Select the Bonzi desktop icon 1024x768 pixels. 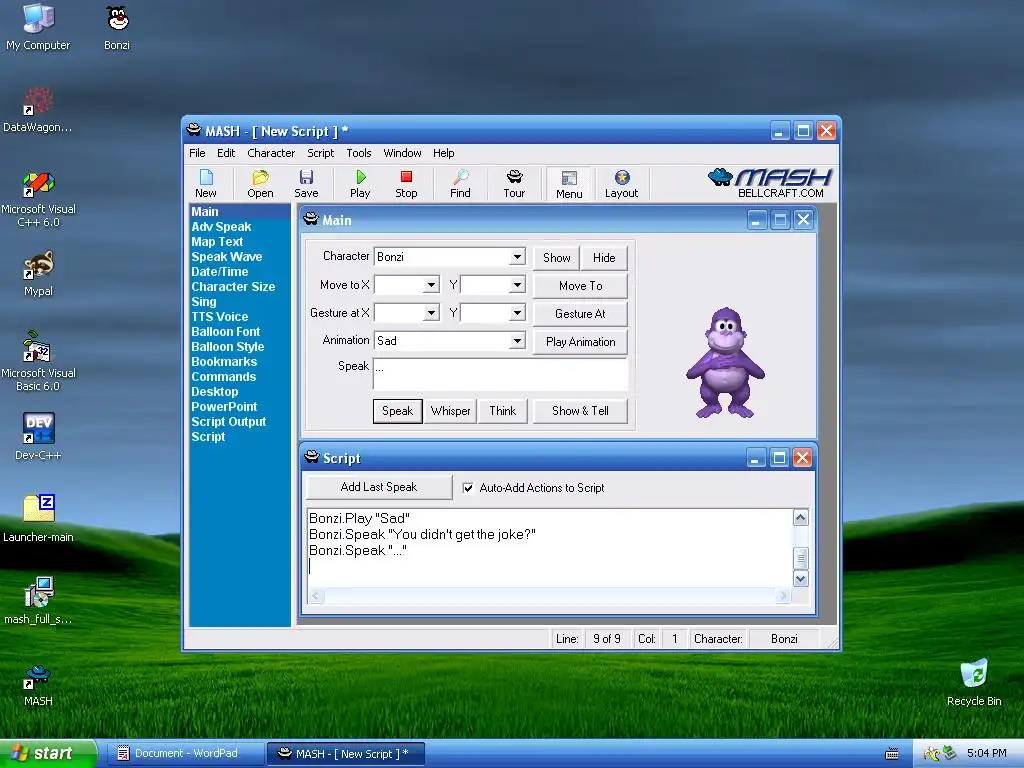click(117, 27)
